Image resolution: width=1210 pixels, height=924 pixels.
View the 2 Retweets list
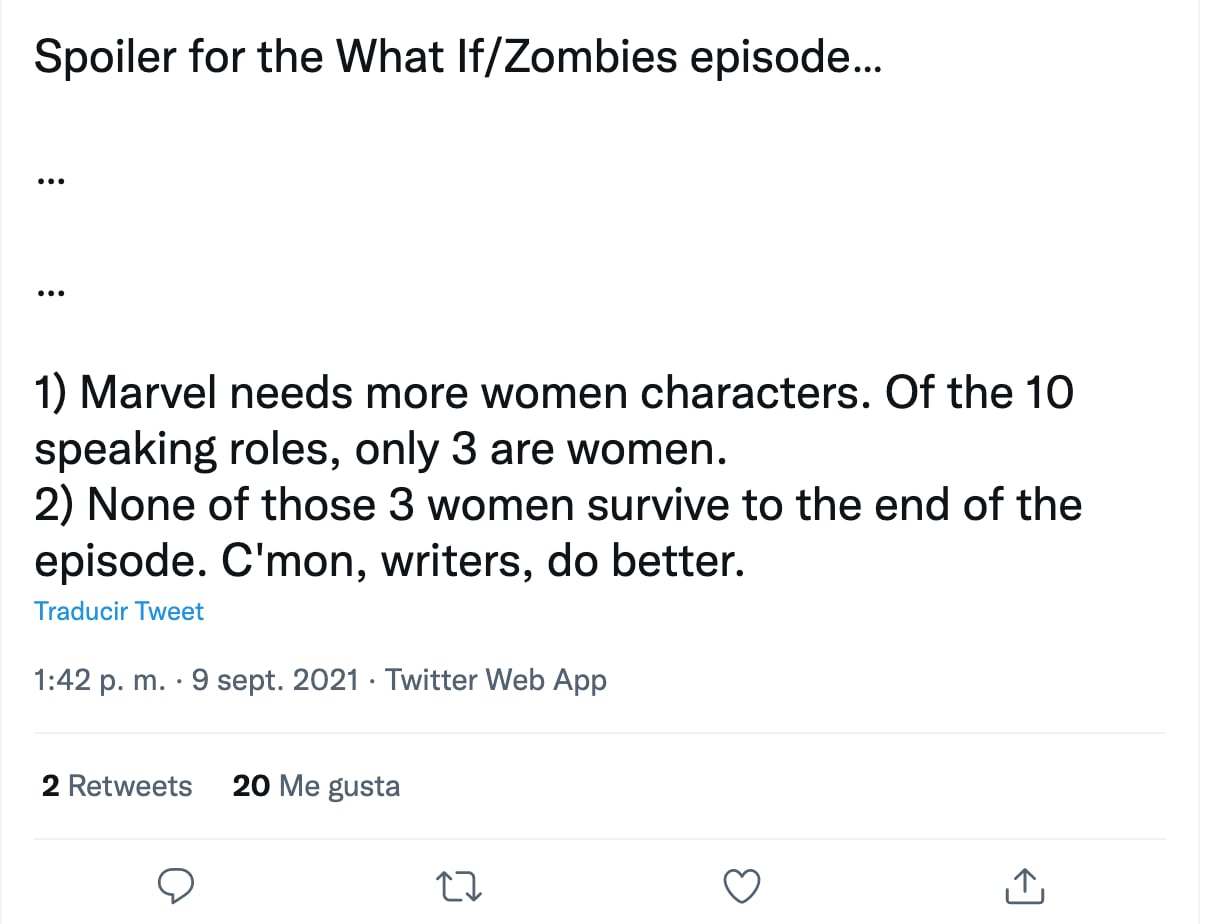(117, 786)
